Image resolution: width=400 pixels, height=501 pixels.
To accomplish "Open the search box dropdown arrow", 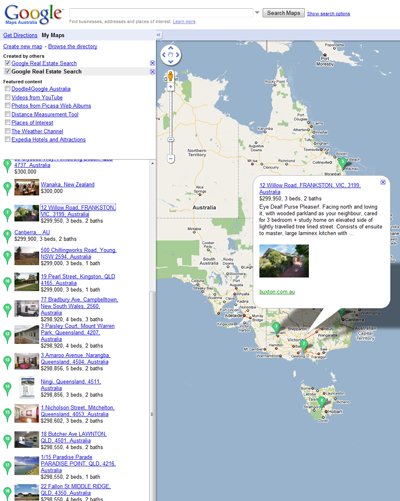I will coord(257,13).
